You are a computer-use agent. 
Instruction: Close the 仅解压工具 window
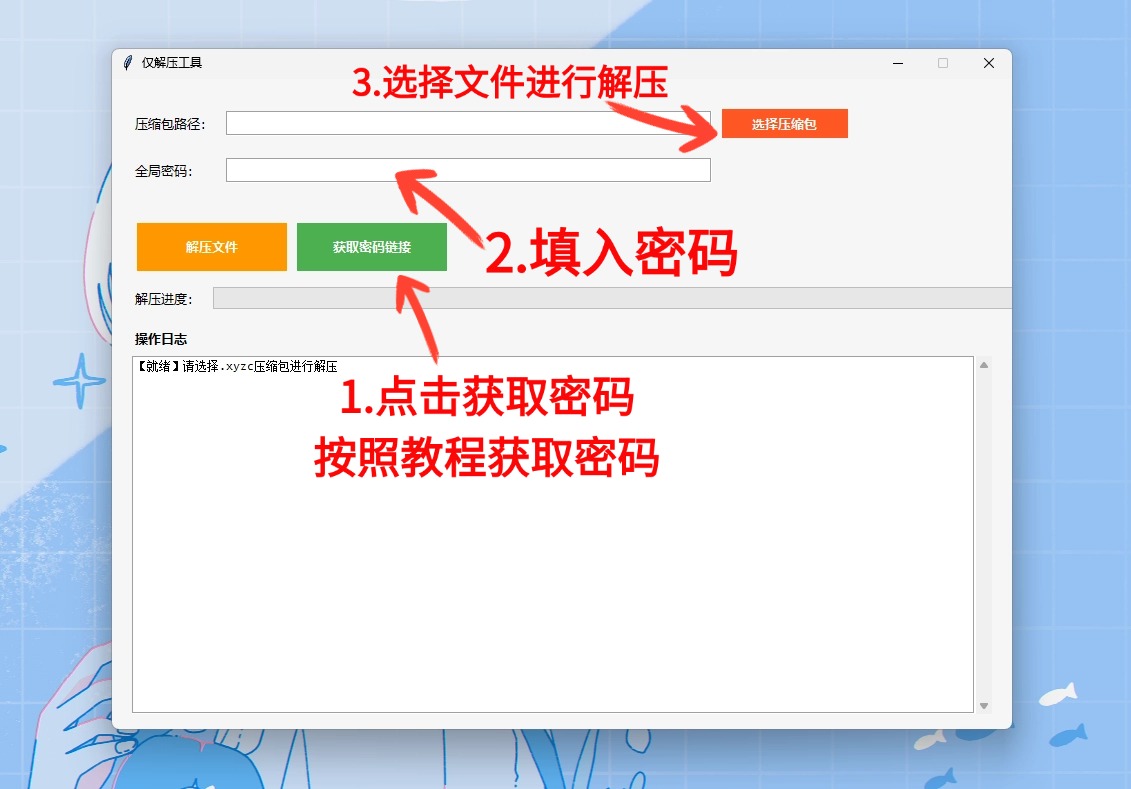point(988,63)
